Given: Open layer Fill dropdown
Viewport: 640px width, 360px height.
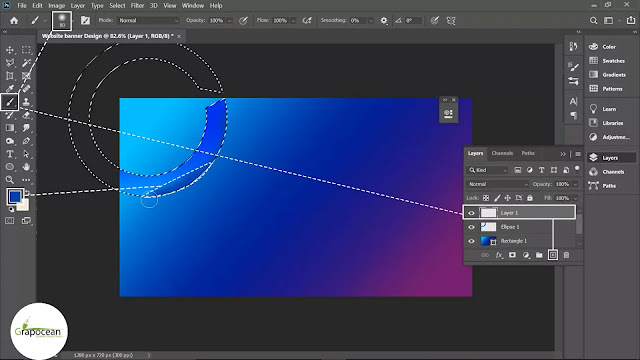Looking at the screenshot, I should click(576, 198).
